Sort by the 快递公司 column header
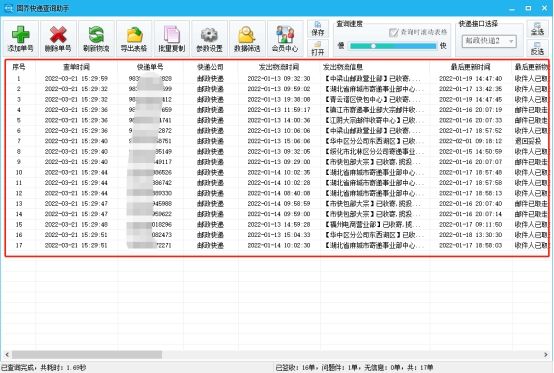The image size is (554, 373). (x=211, y=67)
